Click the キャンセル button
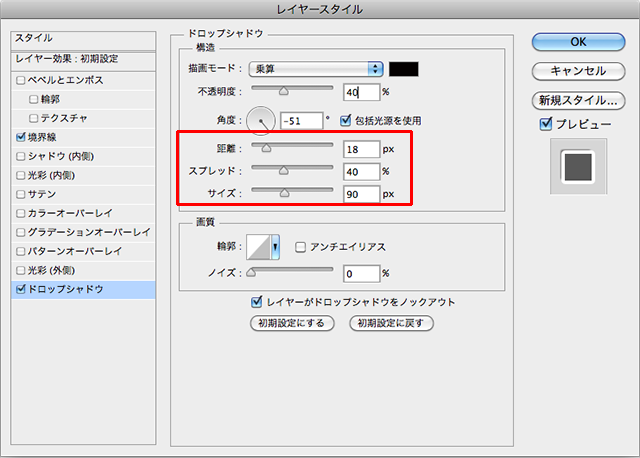This screenshot has height=458, width=640. [x=578, y=71]
